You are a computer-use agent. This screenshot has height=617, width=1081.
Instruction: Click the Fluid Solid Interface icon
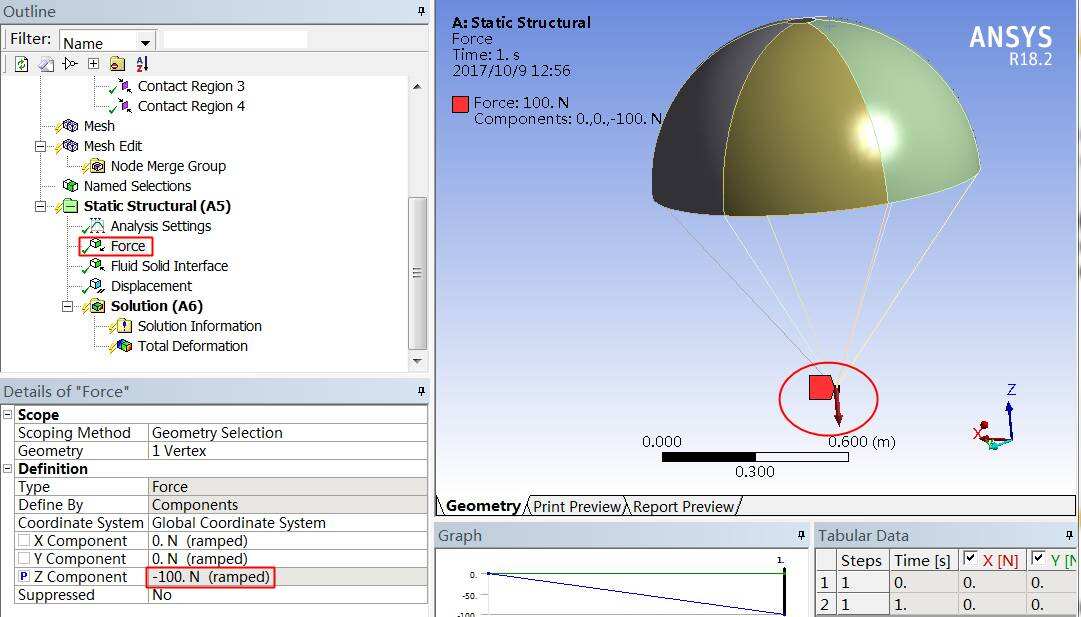coord(97,266)
